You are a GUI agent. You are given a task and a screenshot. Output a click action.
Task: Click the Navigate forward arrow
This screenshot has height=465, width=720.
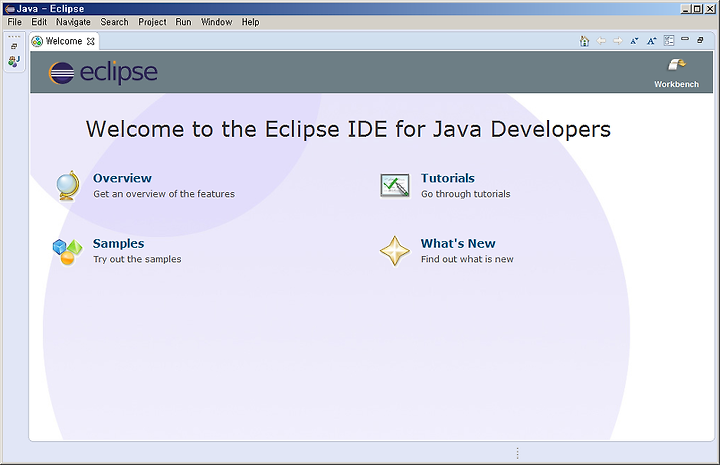pos(618,41)
